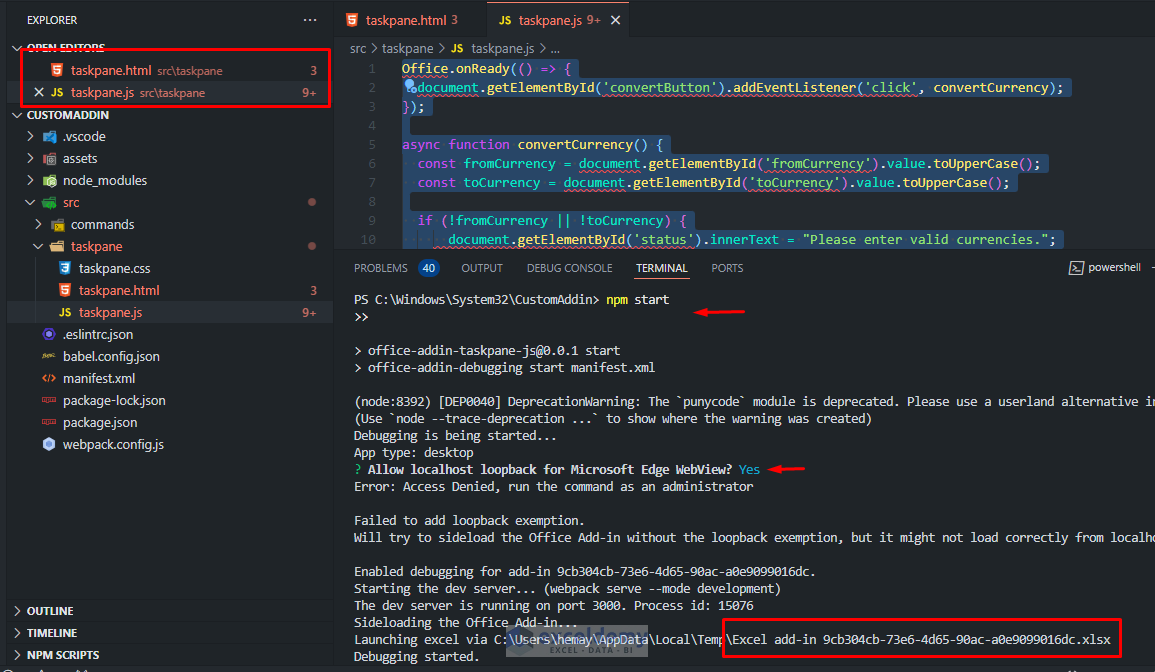This screenshot has width=1155, height=672.
Task: Collapse the taskpane folder
Action: coord(38,246)
